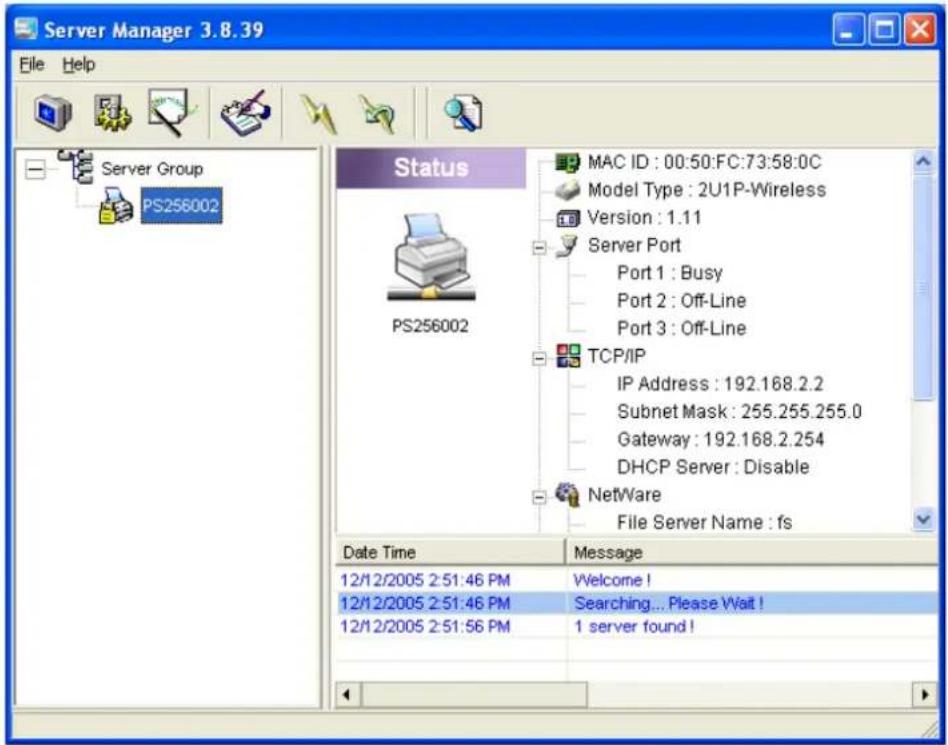948x745 pixels.
Task: Click the status panel scroll down arrow
Action: pyautogui.click(x=923, y=519)
